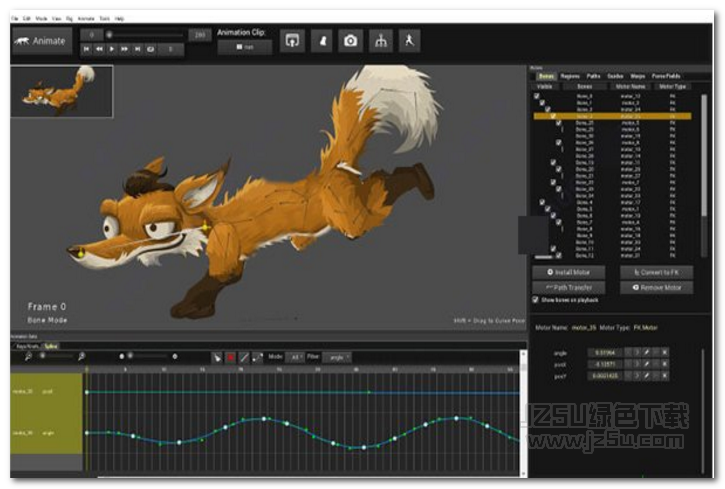Image resolution: width=725 pixels, height=489 pixels.
Task: Open the File menu
Action: [x=14, y=18]
